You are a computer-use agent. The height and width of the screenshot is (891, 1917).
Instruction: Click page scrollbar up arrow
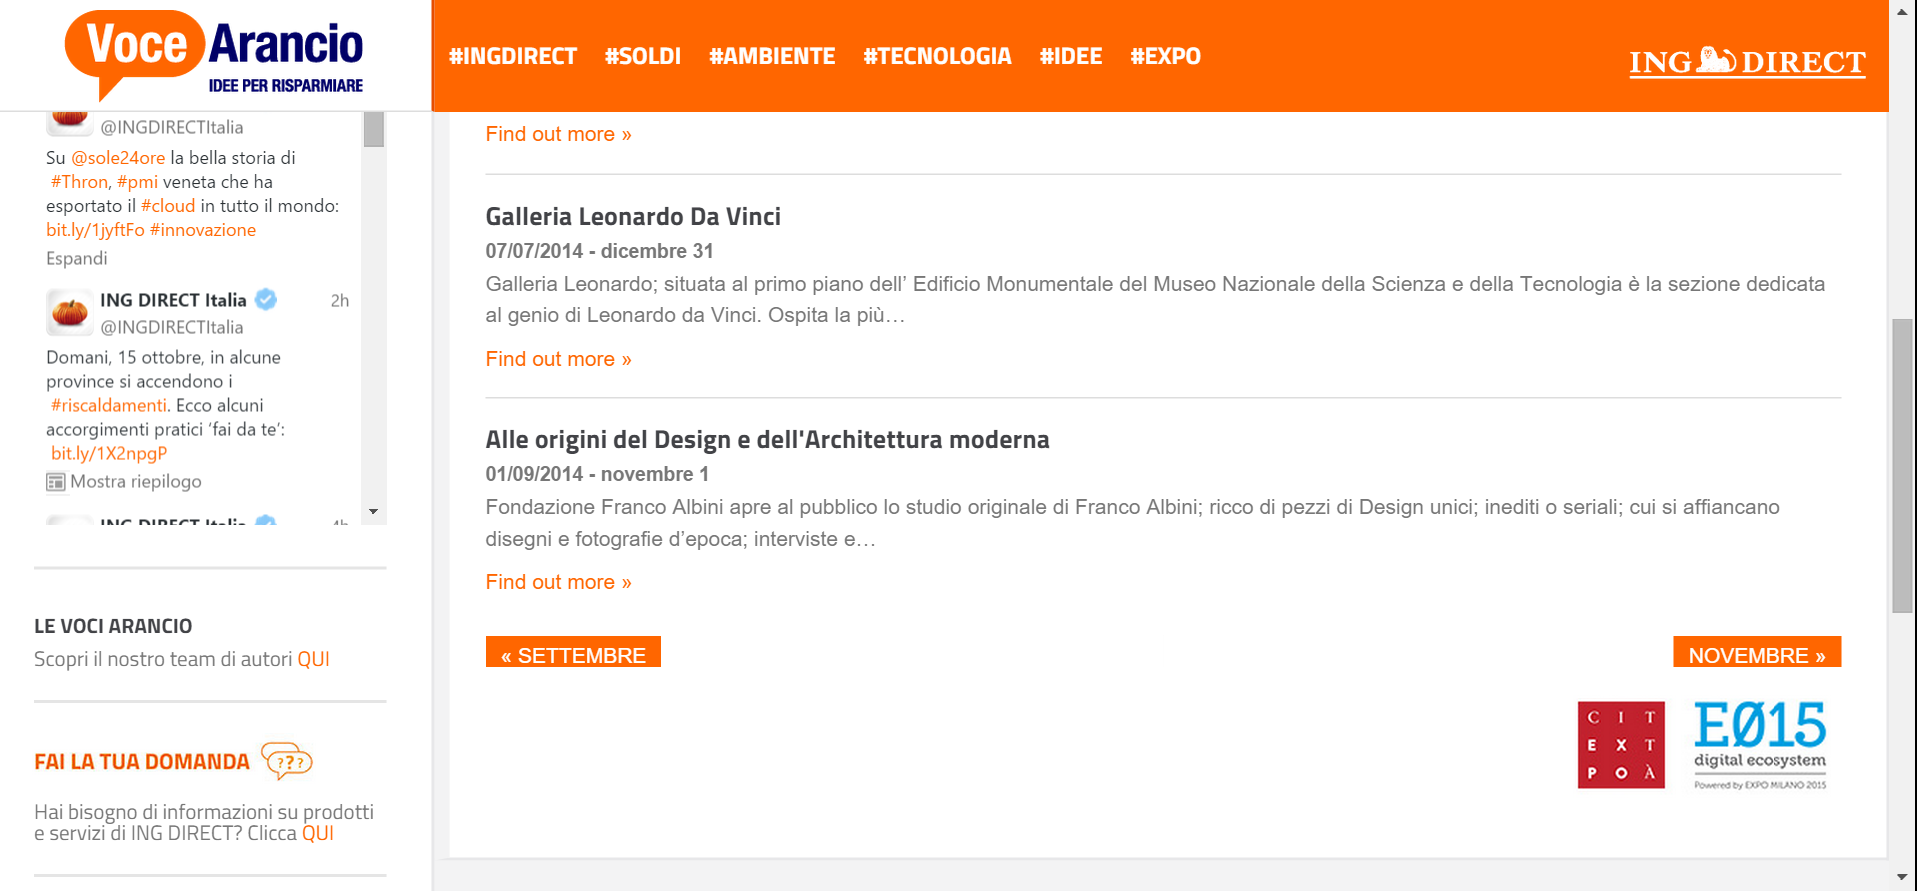point(1902,12)
